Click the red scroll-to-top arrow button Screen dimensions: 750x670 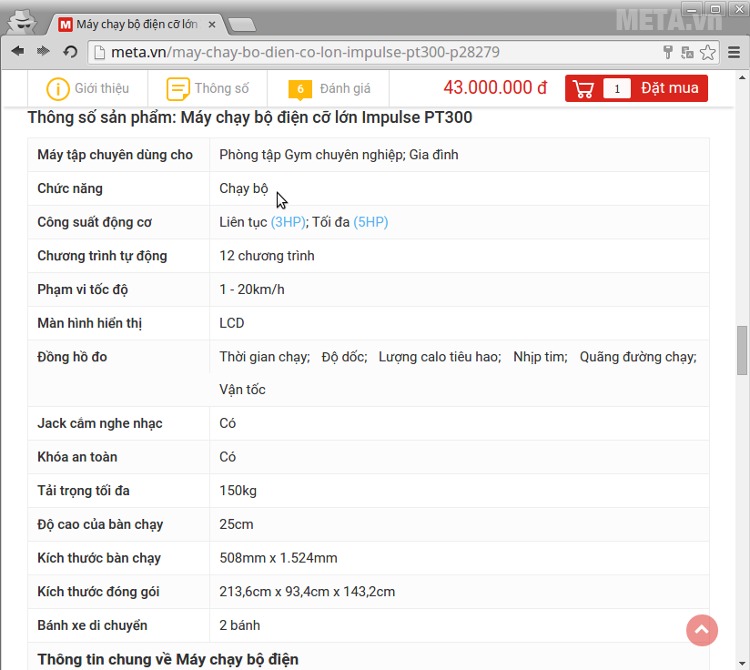[702, 630]
